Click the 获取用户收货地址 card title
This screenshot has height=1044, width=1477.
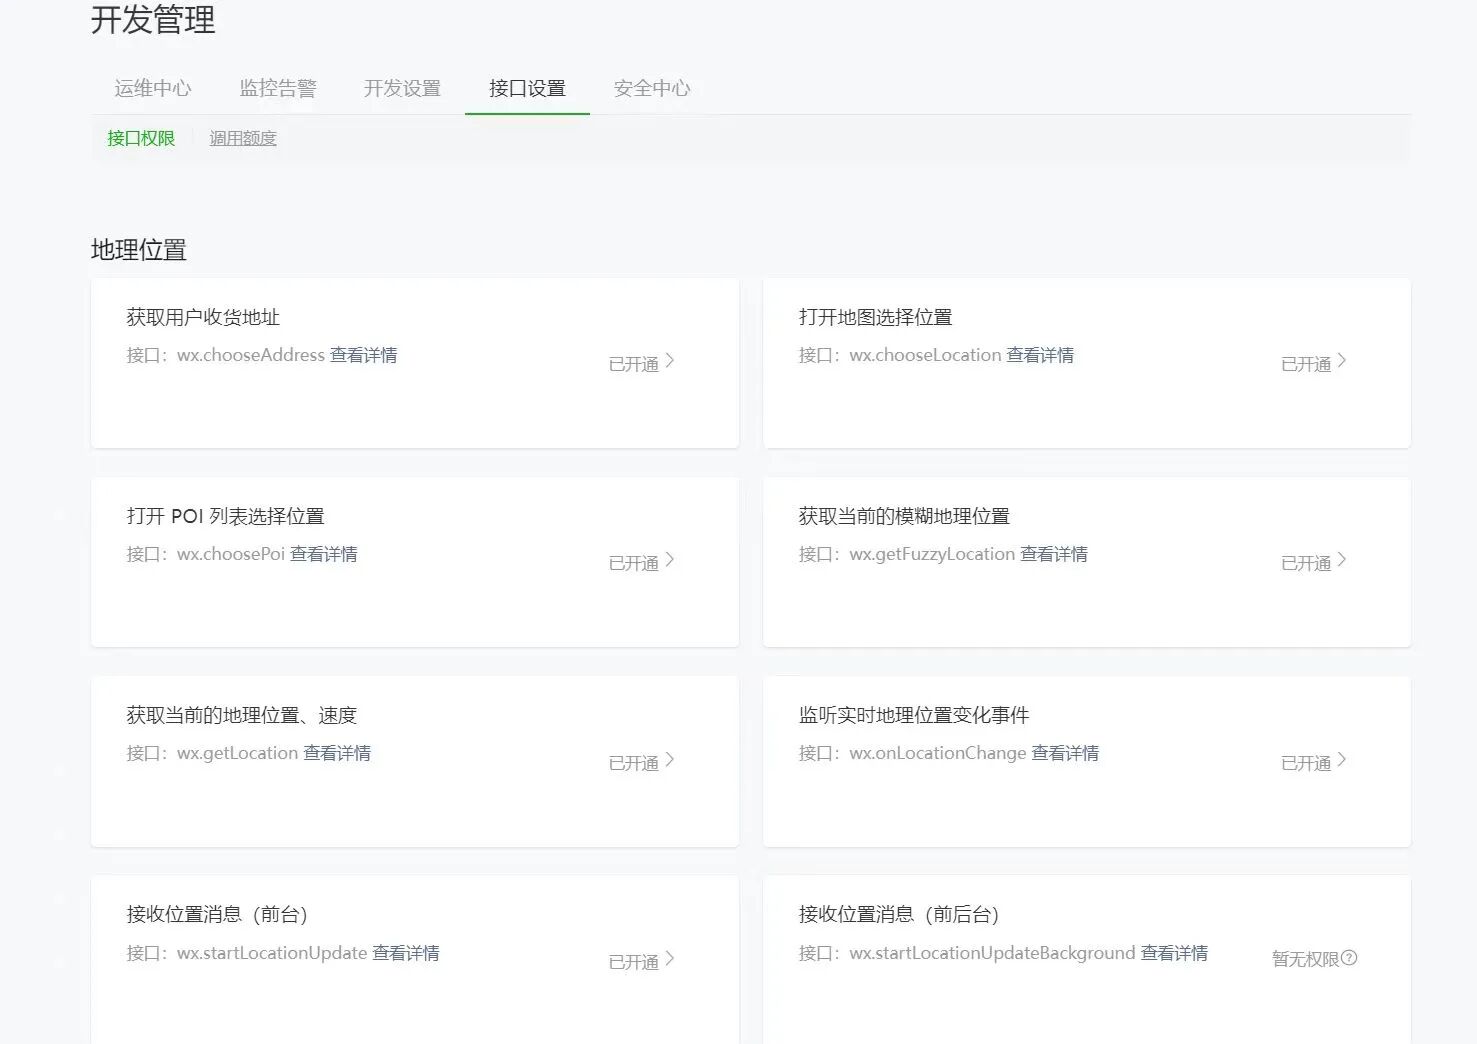[x=203, y=317]
